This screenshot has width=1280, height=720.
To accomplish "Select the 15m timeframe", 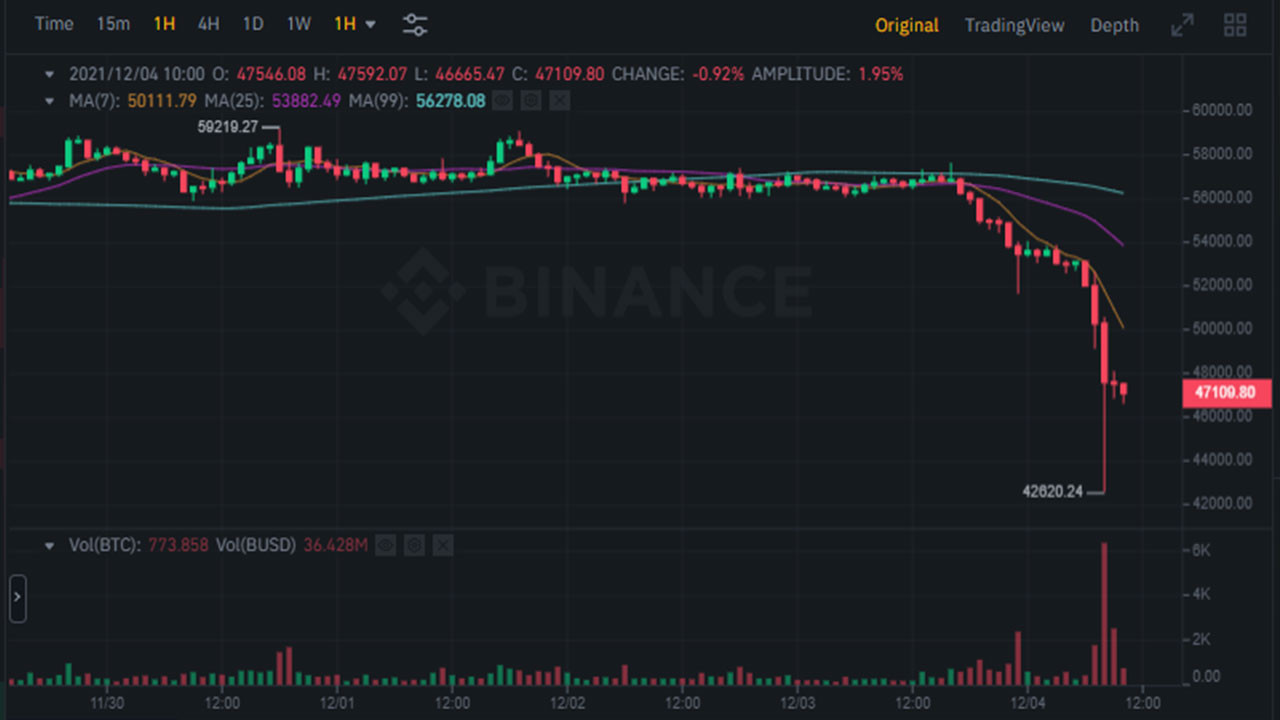I will [113, 24].
